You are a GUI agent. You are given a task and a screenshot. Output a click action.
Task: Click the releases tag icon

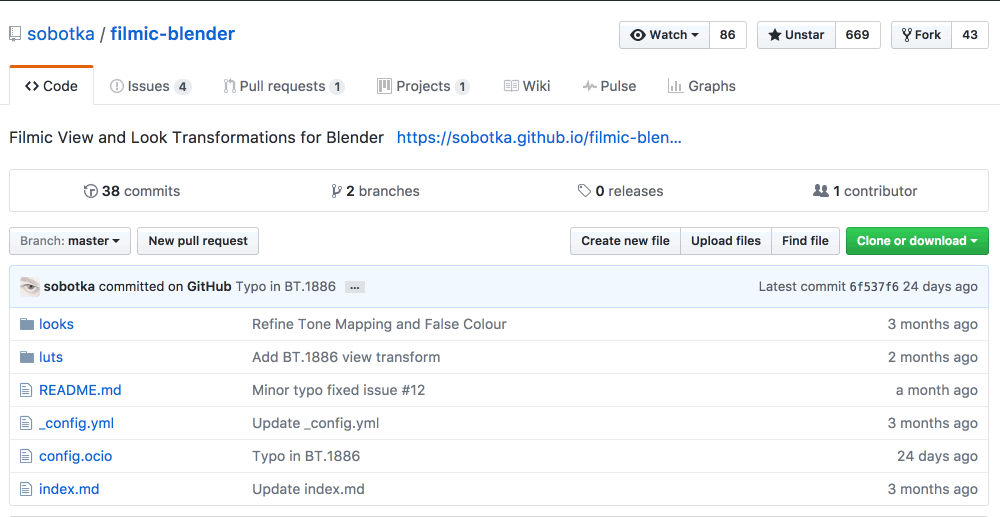click(584, 191)
